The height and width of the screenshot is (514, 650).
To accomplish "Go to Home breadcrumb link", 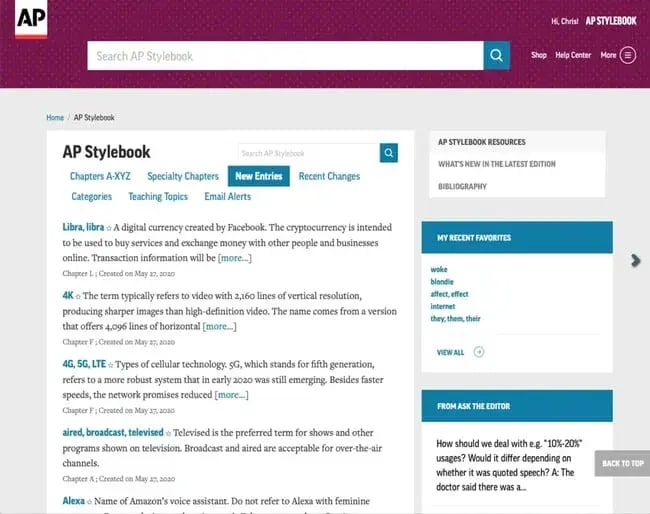I will [x=55, y=118].
